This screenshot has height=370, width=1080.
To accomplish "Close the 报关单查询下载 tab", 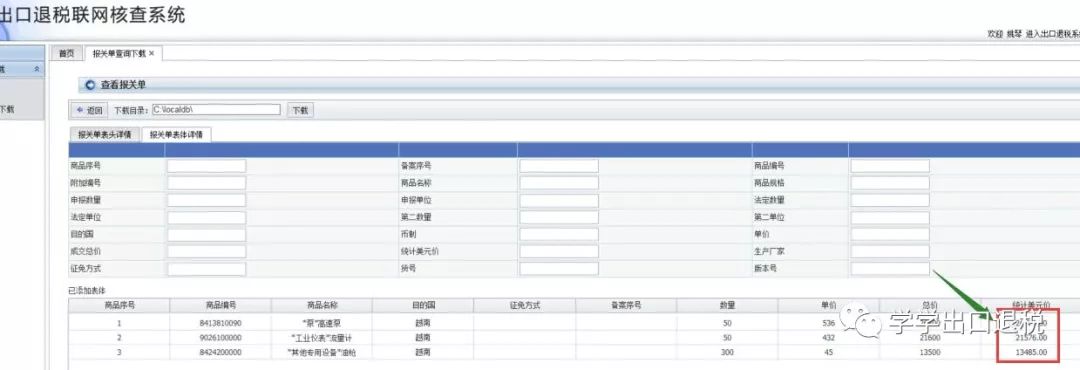I will click(x=152, y=53).
